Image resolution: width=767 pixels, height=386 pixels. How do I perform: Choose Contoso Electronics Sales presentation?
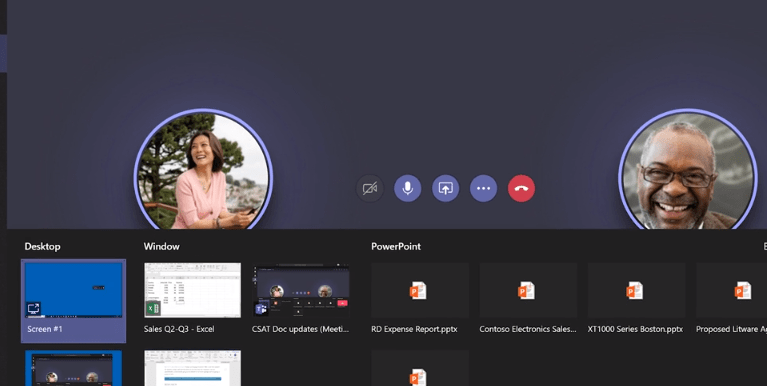pyautogui.click(x=528, y=291)
